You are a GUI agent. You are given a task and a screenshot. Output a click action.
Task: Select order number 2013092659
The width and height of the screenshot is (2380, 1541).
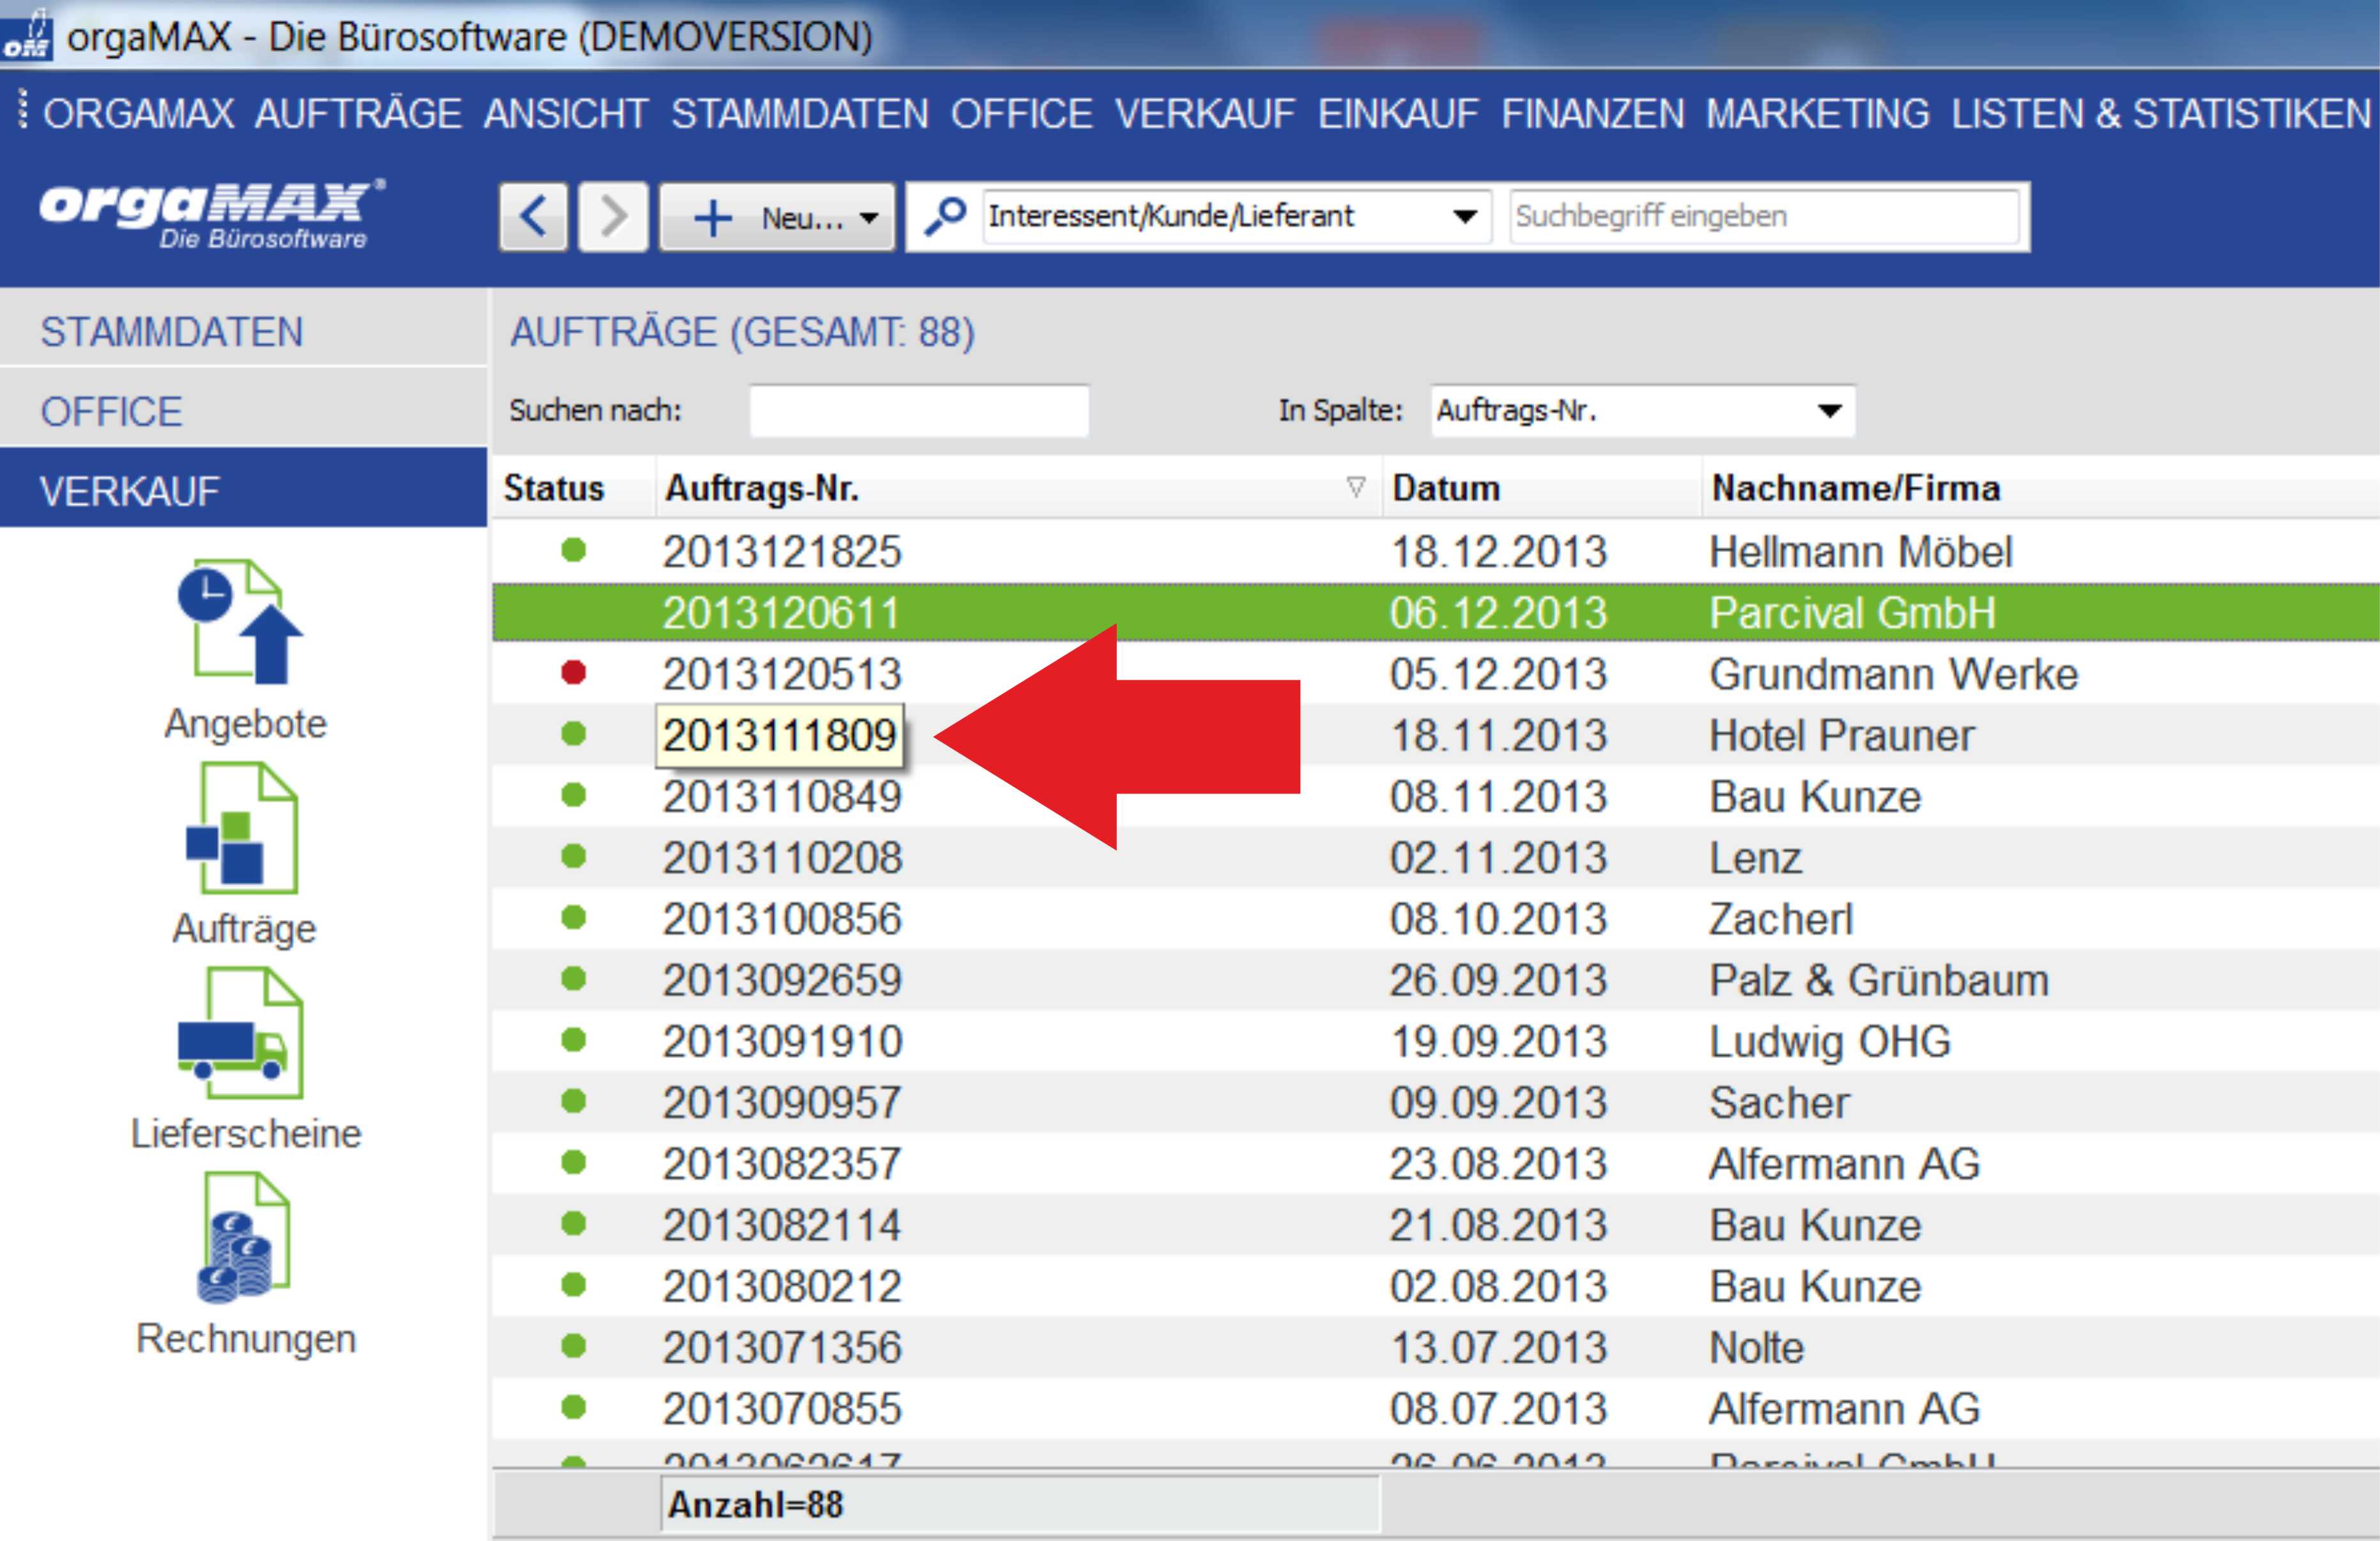[x=782, y=980]
